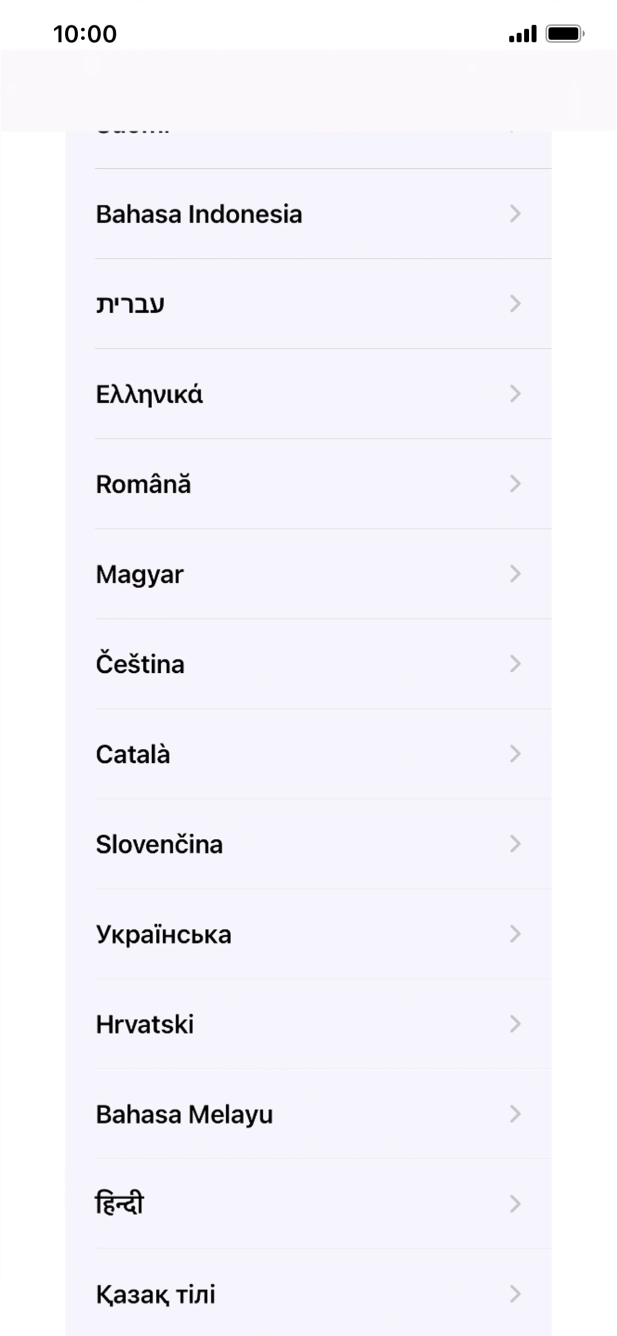Open the chevron next to Bahasa Indonesia
617x1336 pixels.
515,214
